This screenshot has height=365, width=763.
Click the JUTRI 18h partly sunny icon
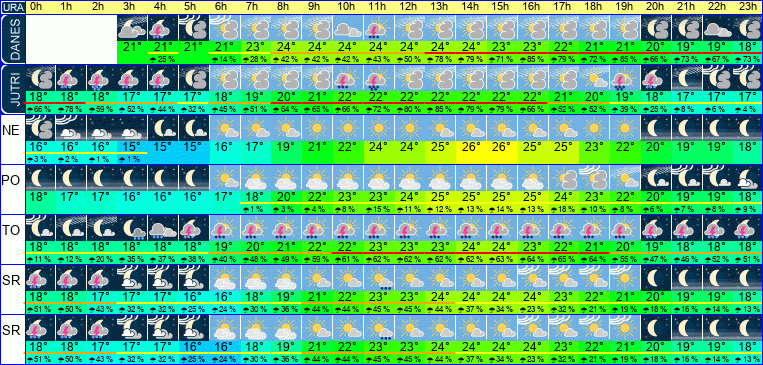click(594, 77)
